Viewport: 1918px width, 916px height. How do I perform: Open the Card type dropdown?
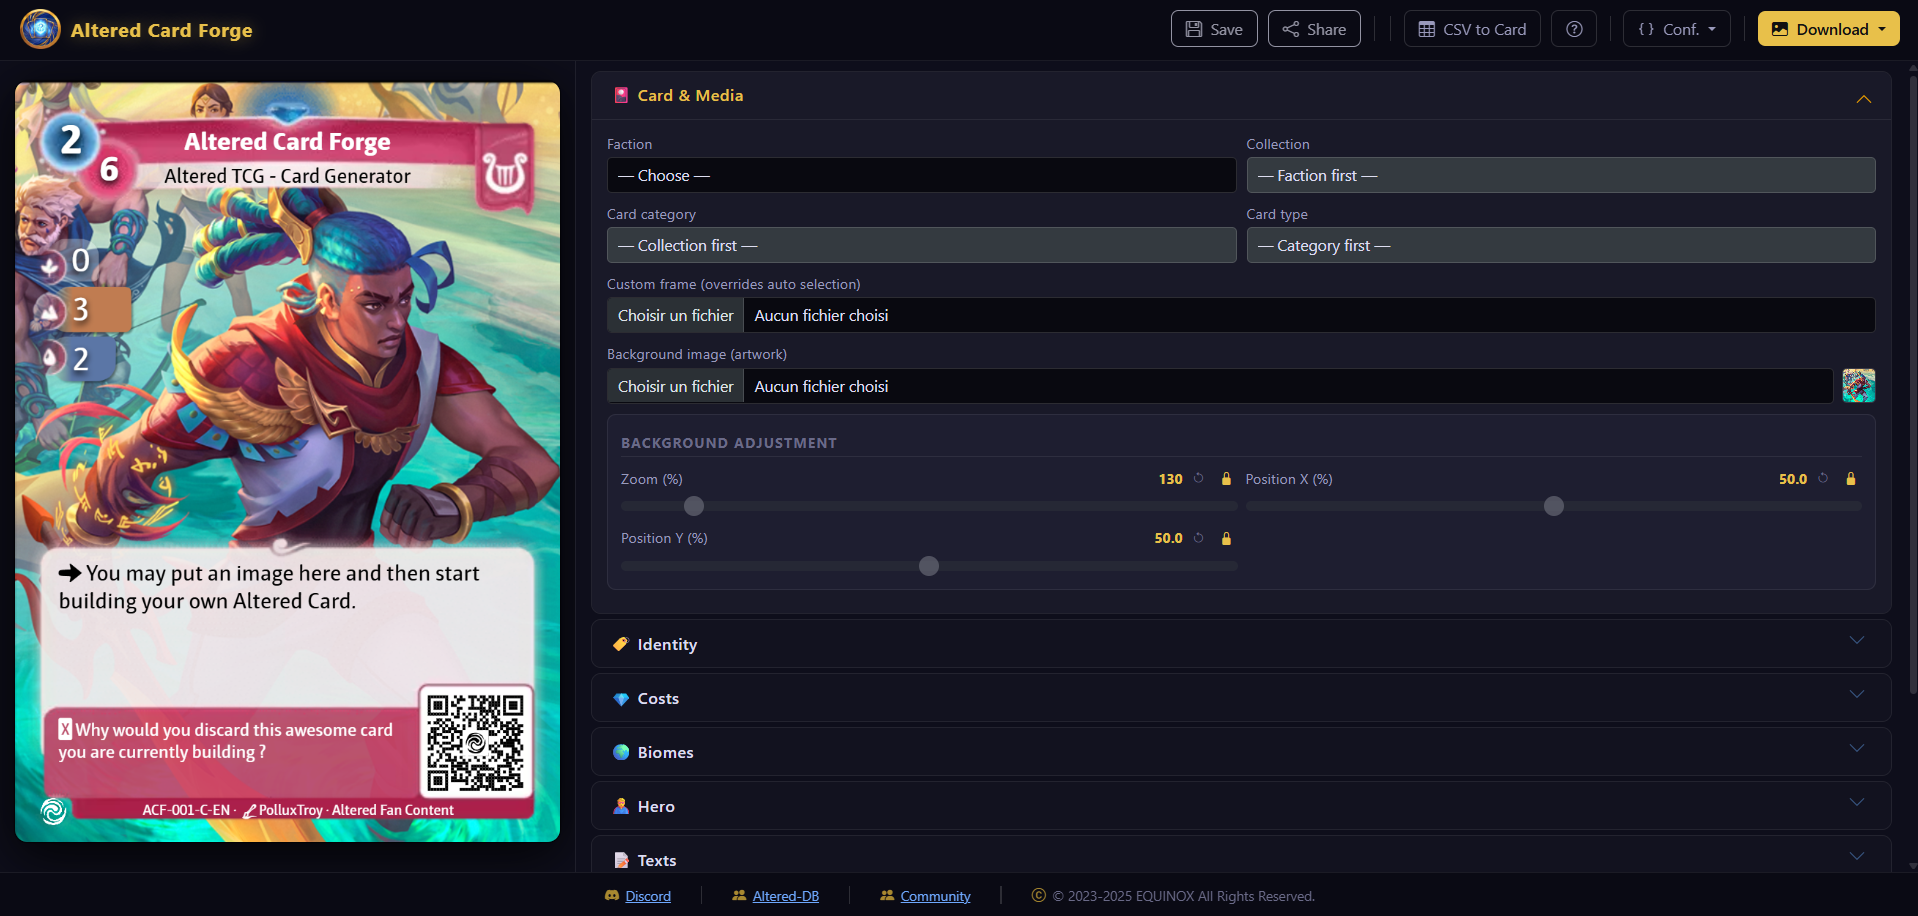[1561, 245]
